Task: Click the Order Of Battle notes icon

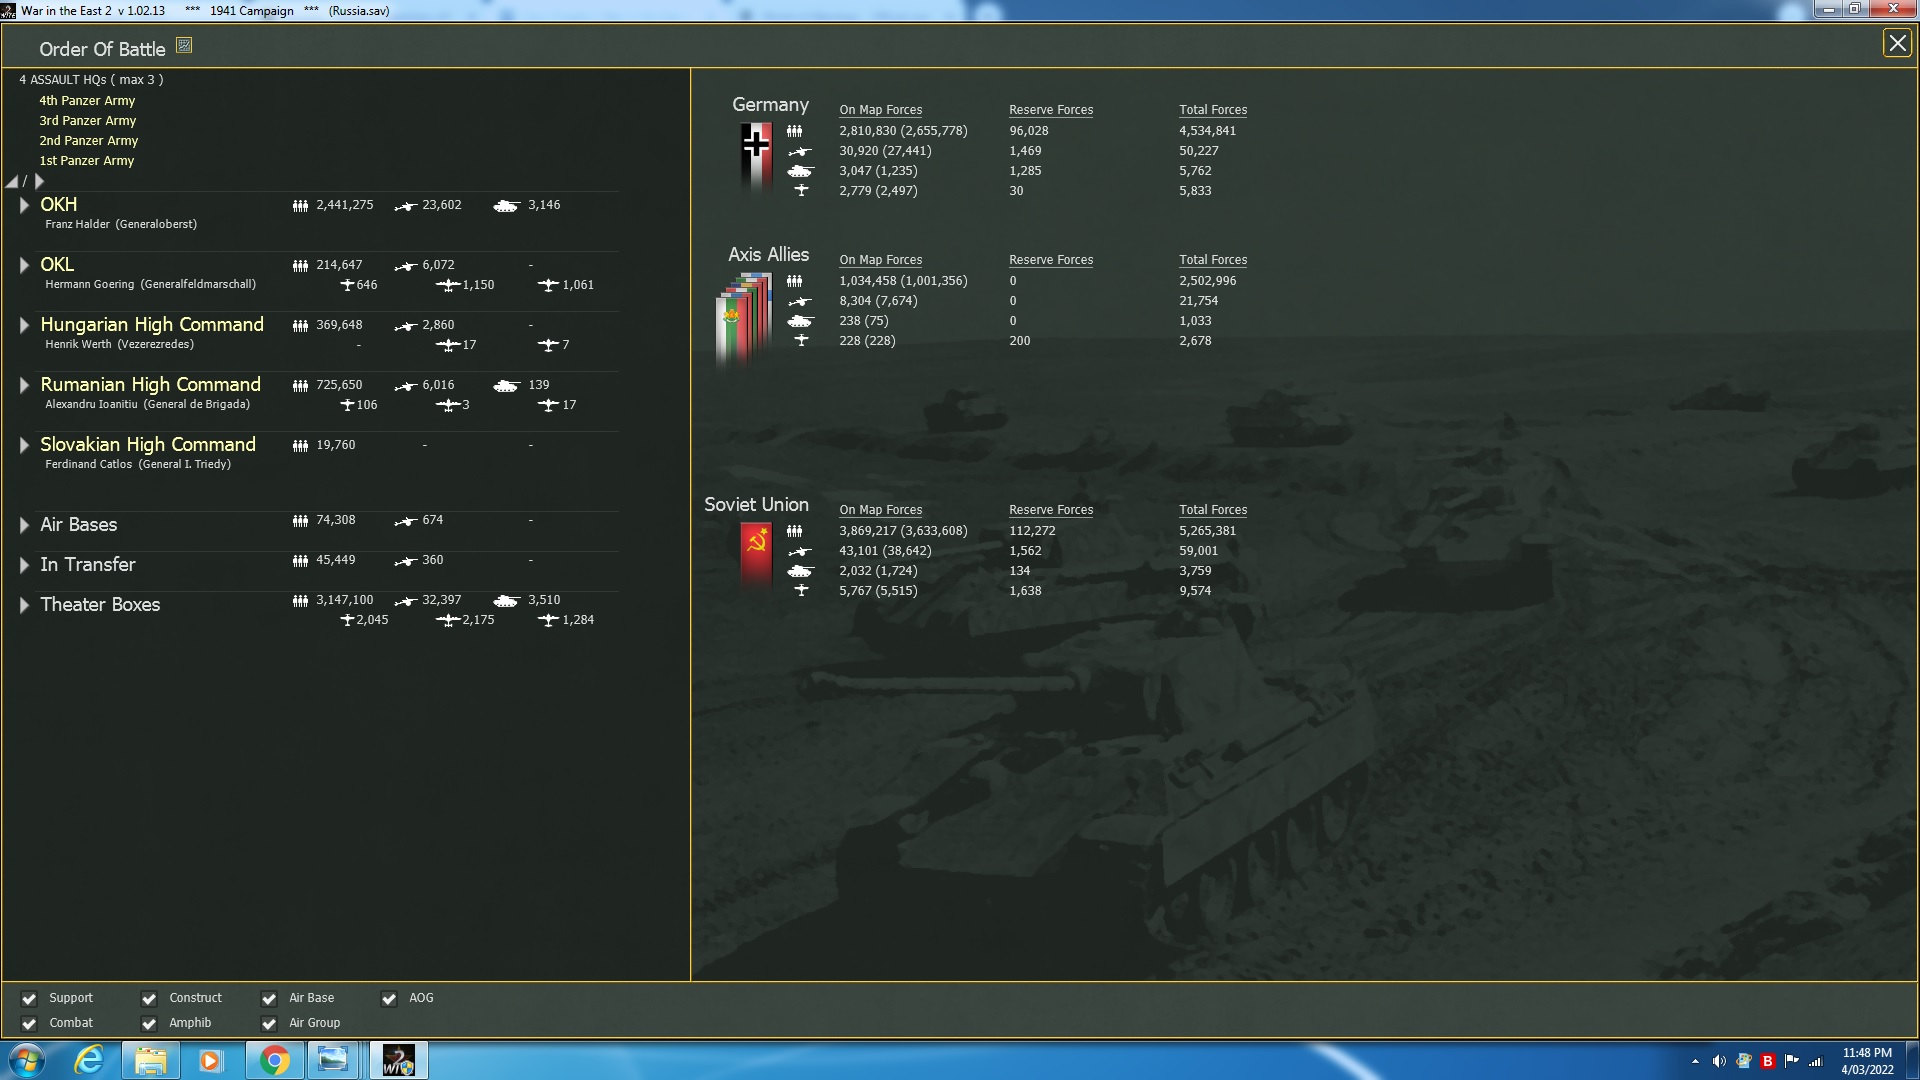Action: 184,45
